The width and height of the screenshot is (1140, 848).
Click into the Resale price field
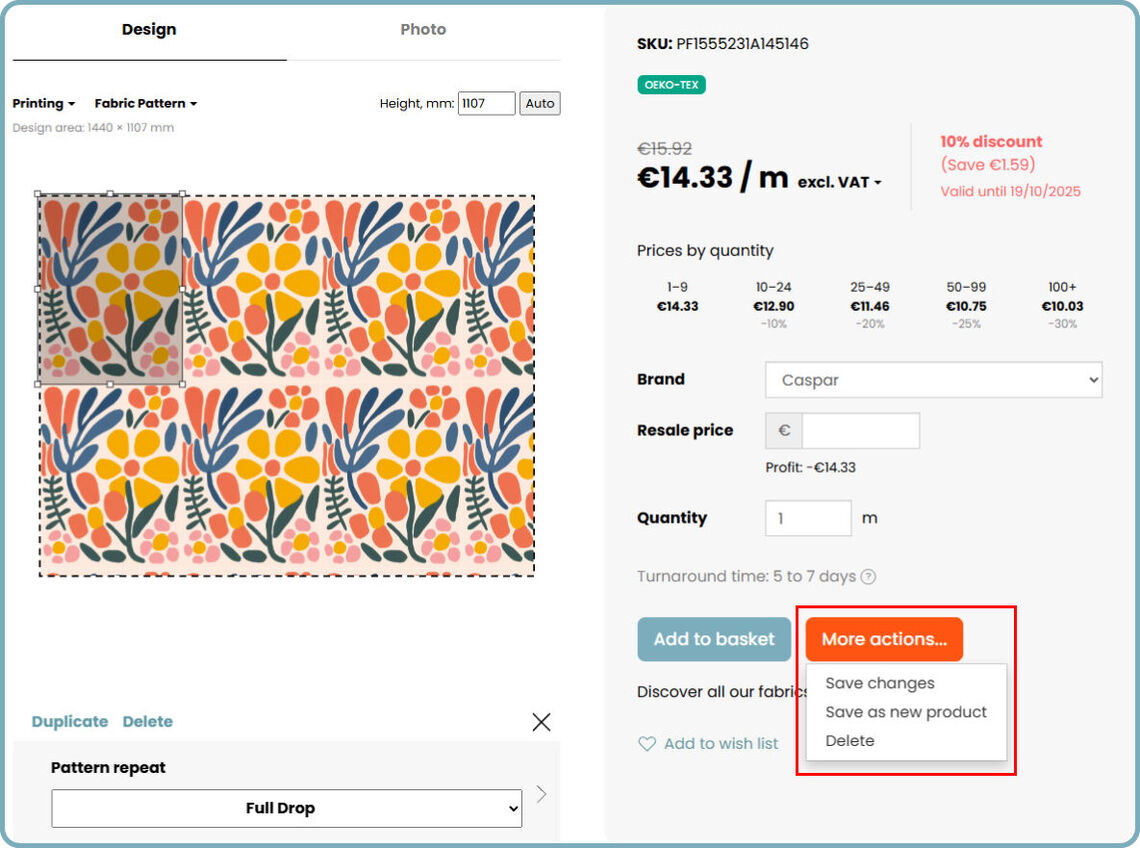click(x=860, y=431)
